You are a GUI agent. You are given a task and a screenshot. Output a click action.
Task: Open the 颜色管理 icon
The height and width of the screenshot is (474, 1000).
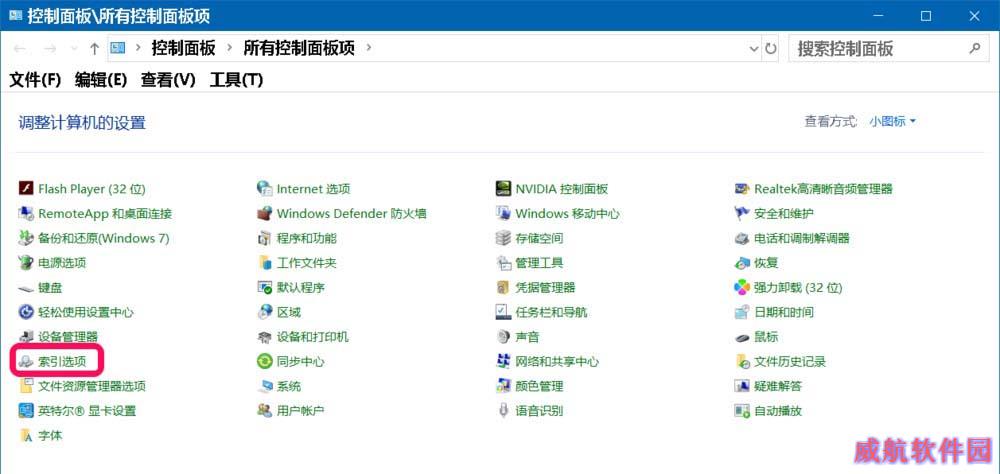coord(504,386)
